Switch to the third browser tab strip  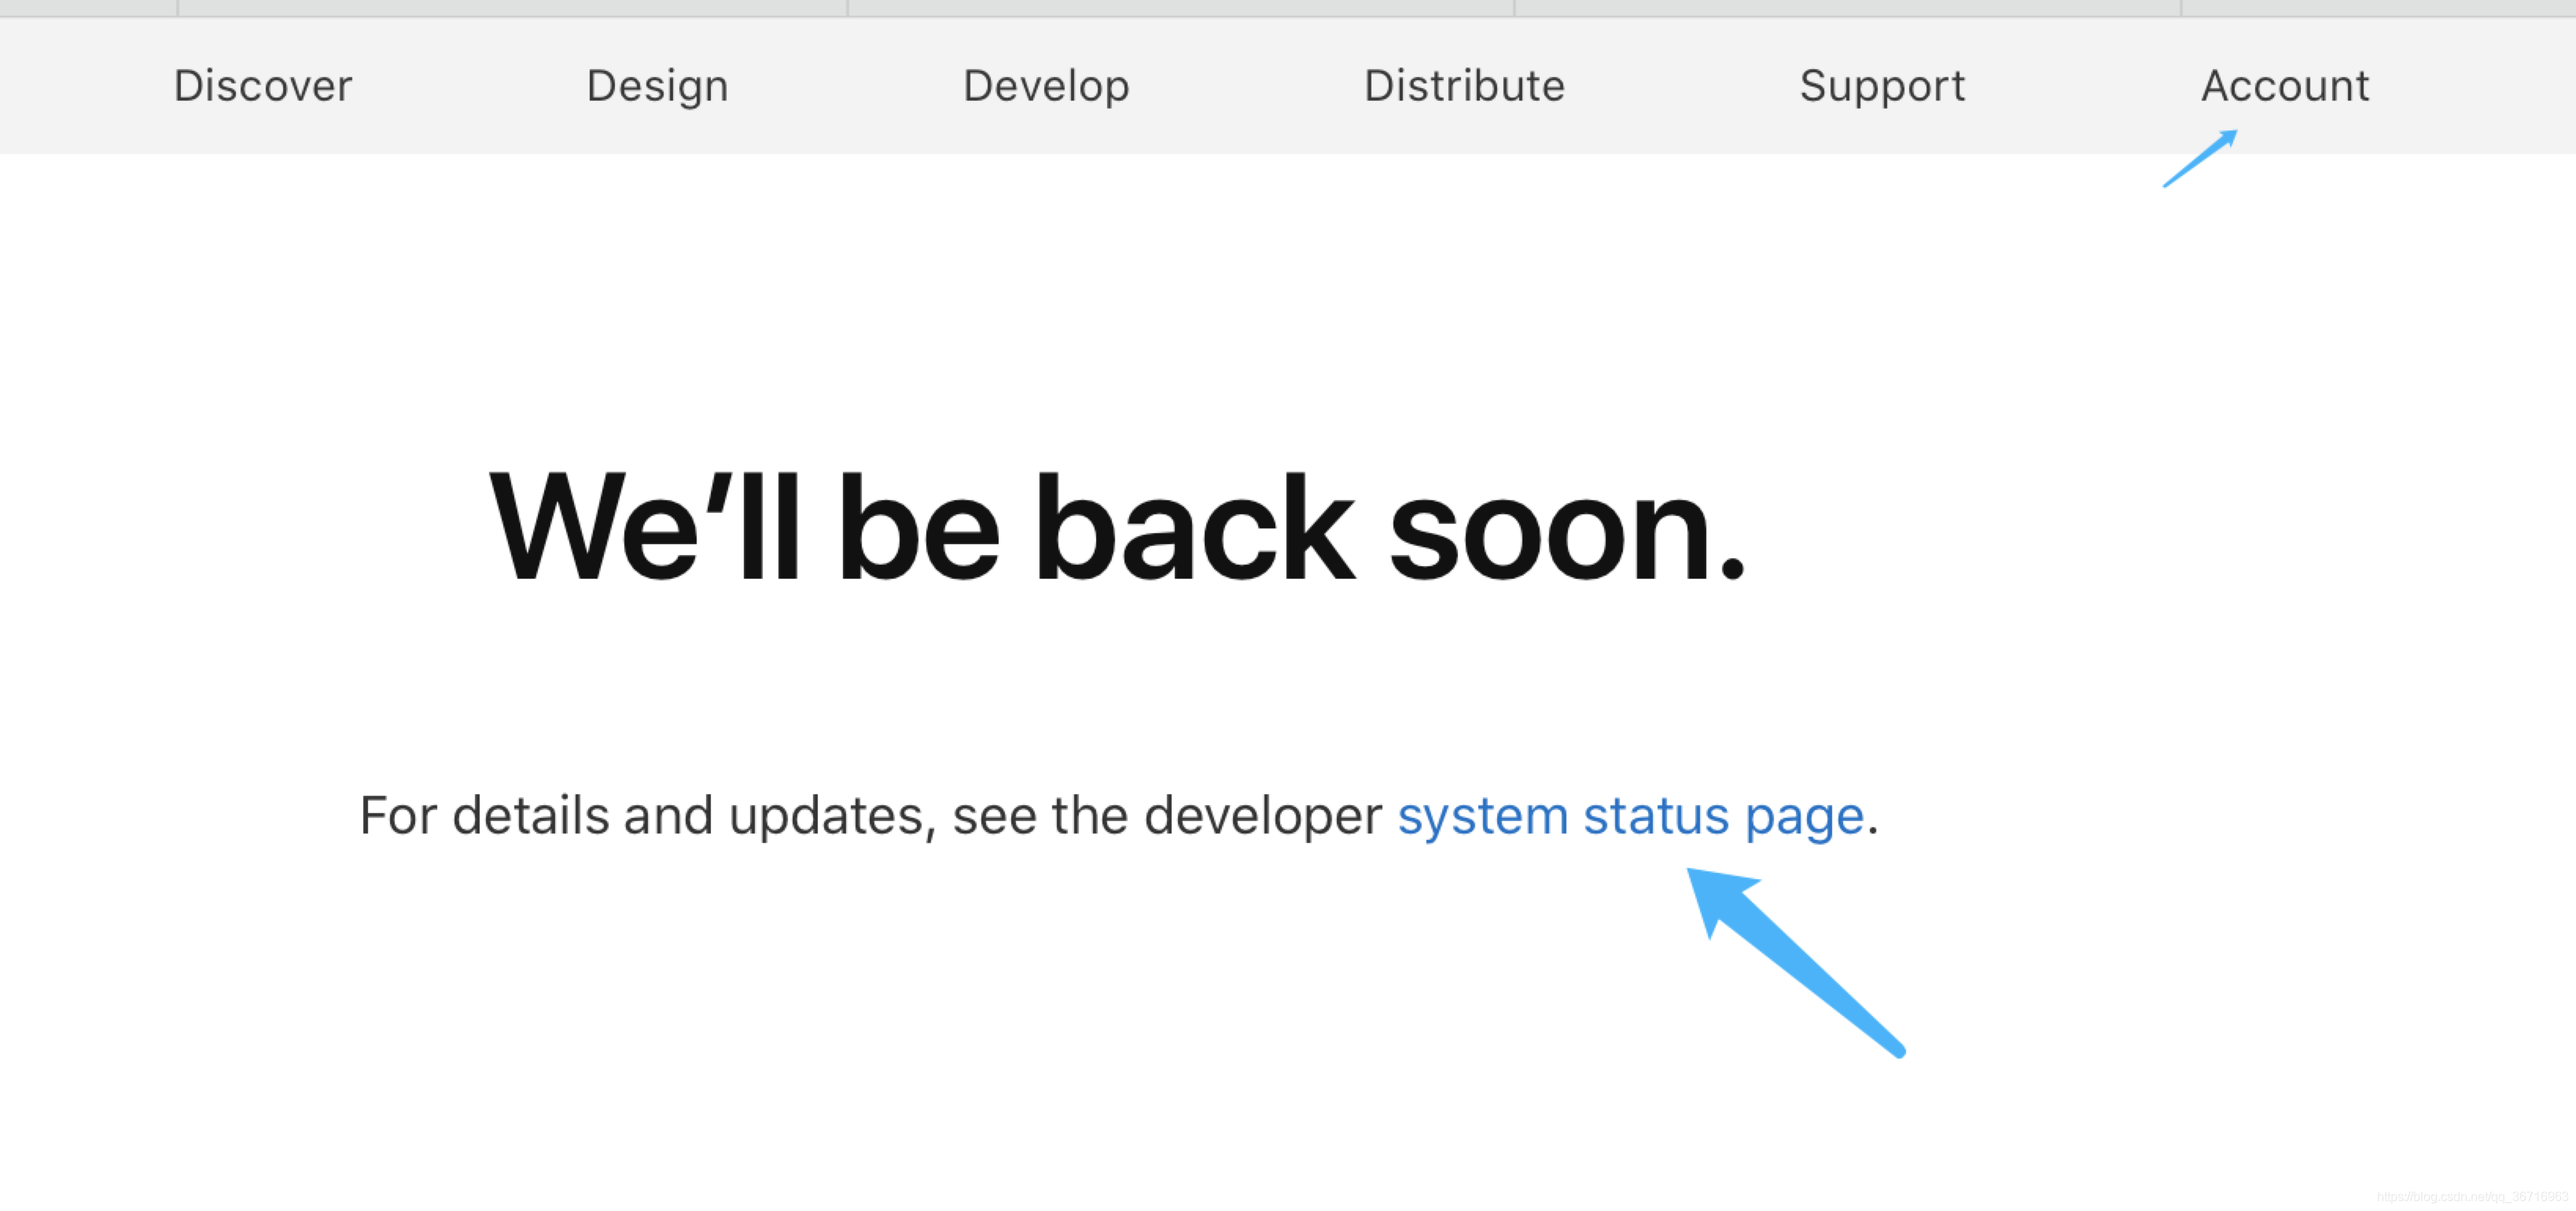click(x=1180, y=7)
